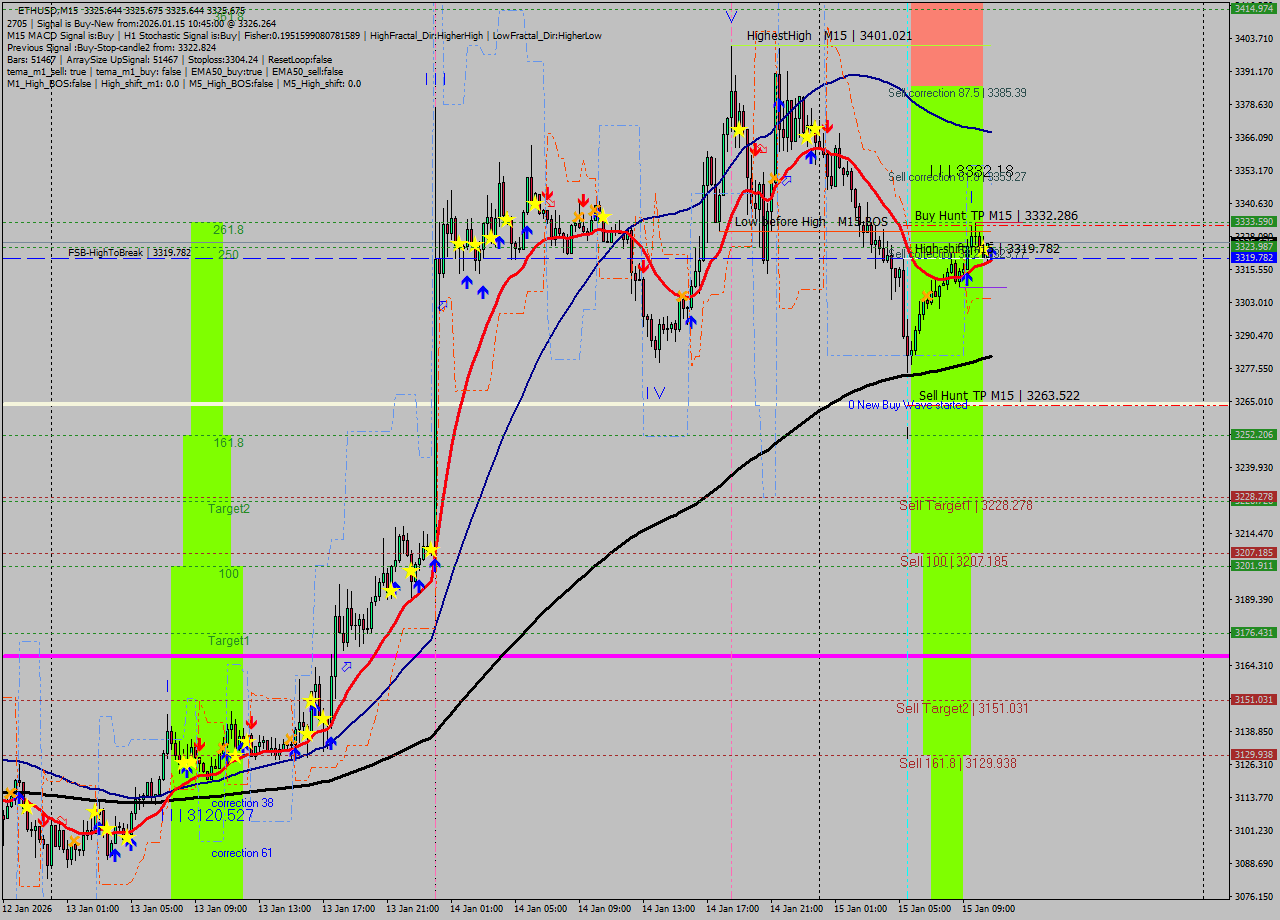Select the green 3414.974 price tag
1280x920 pixels.
pos(1253,8)
